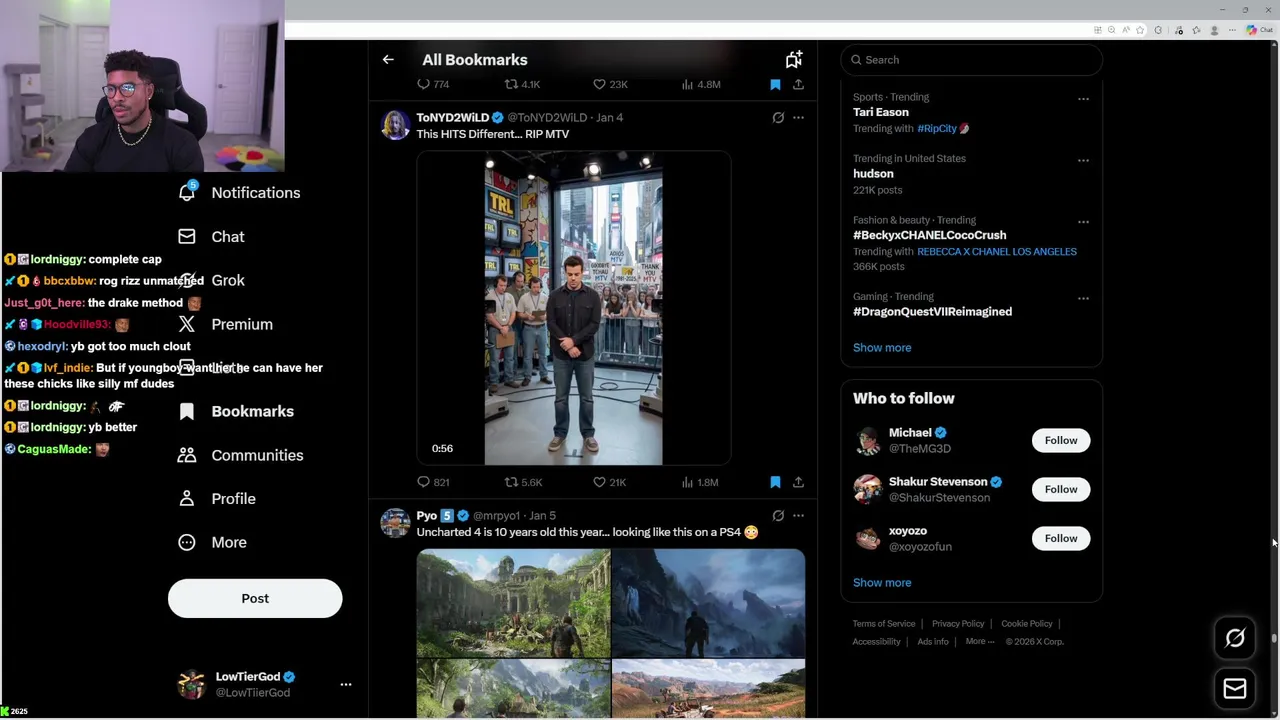
Task: Expand the footer More menu
Action: click(979, 642)
